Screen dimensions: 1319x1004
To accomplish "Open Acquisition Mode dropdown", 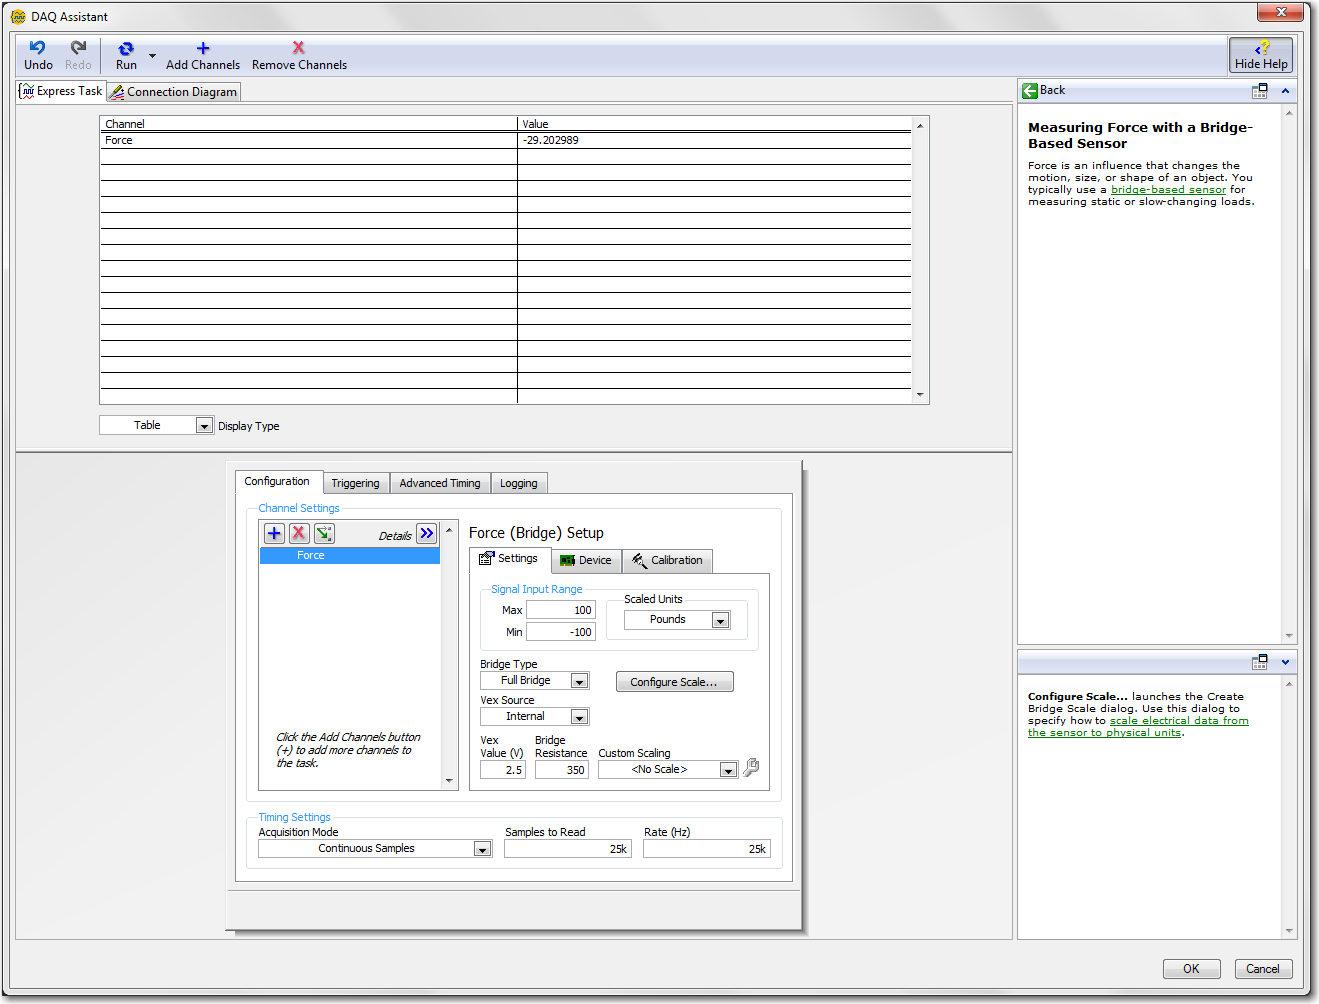I will tap(482, 849).
